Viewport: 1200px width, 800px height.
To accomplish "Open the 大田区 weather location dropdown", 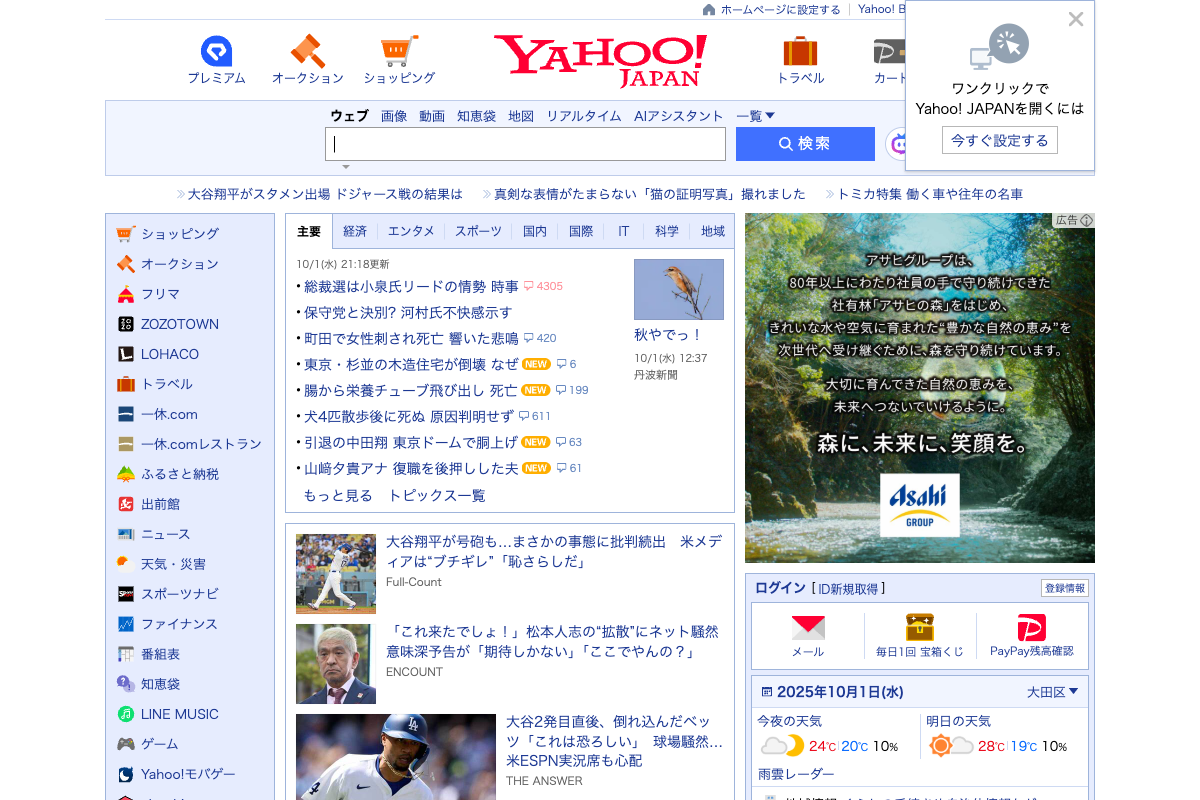I will point(1052,692).
